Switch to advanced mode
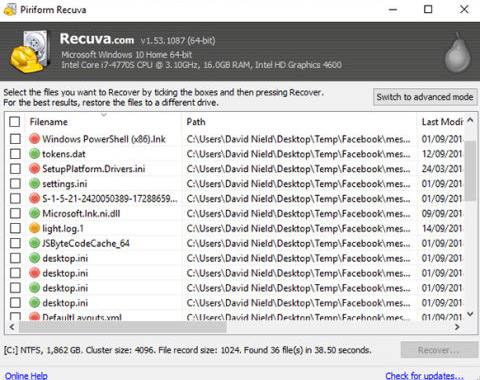Image resolution: width=480 pixels, height=380 pixels. pyautogui.click(x=425, y=97)
